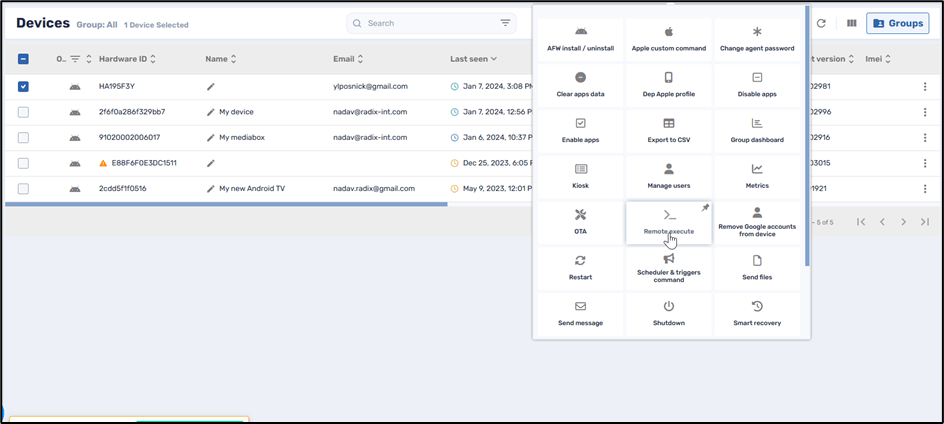Sort by Hardware ID column arrows
This screenshot has width=944, height=424.
(x=153, y=59)
